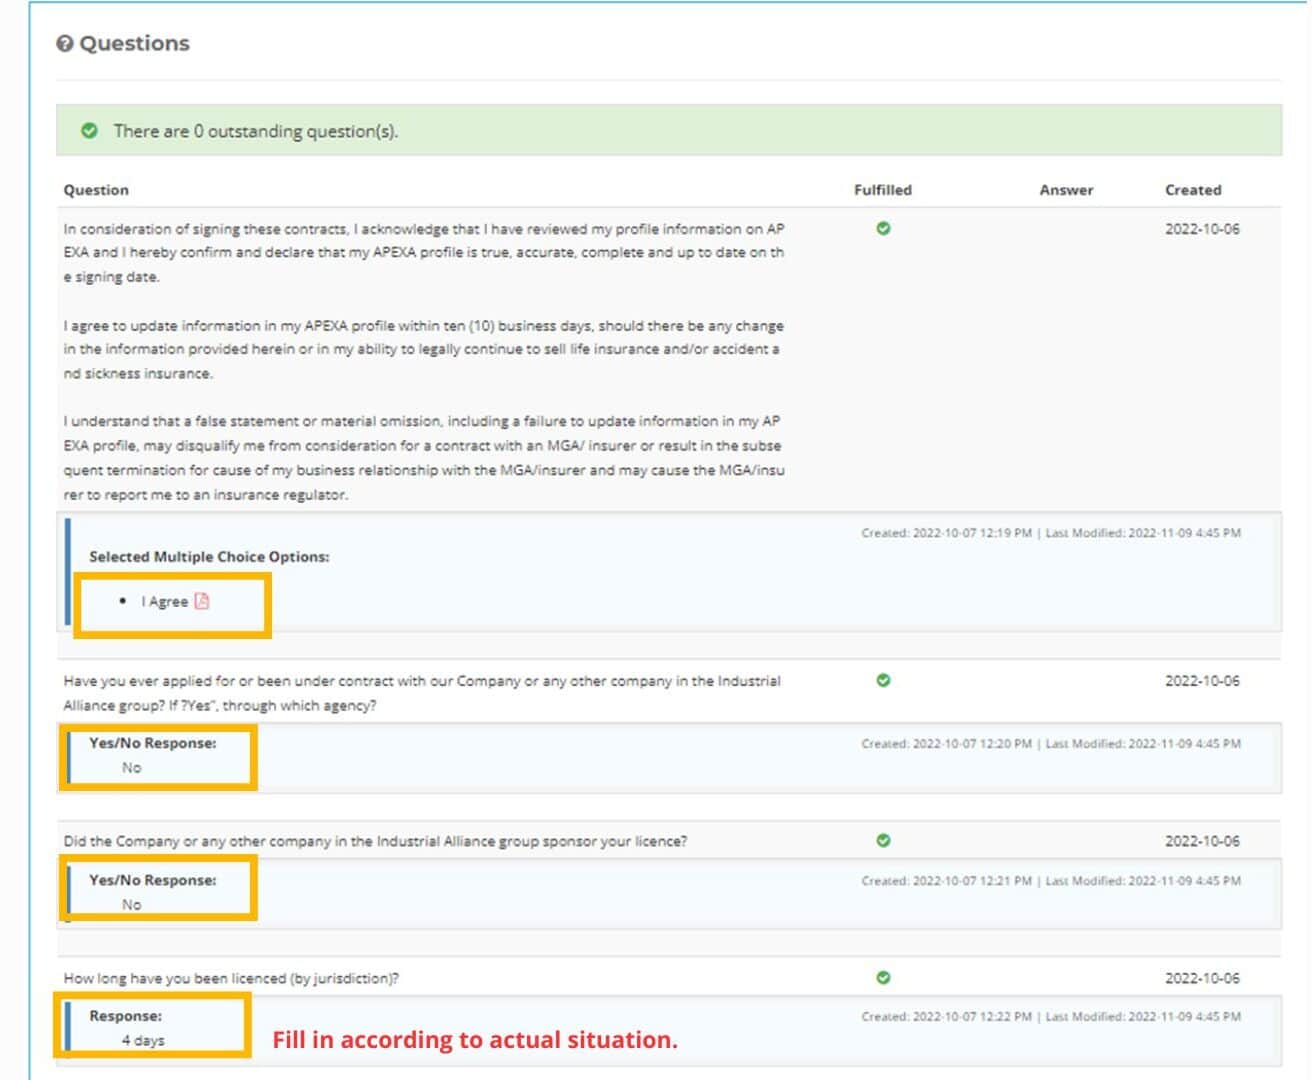1312x1080 pixels.
Task: Click fulfilled checkmark for how long licenced question
Action: 883,978
